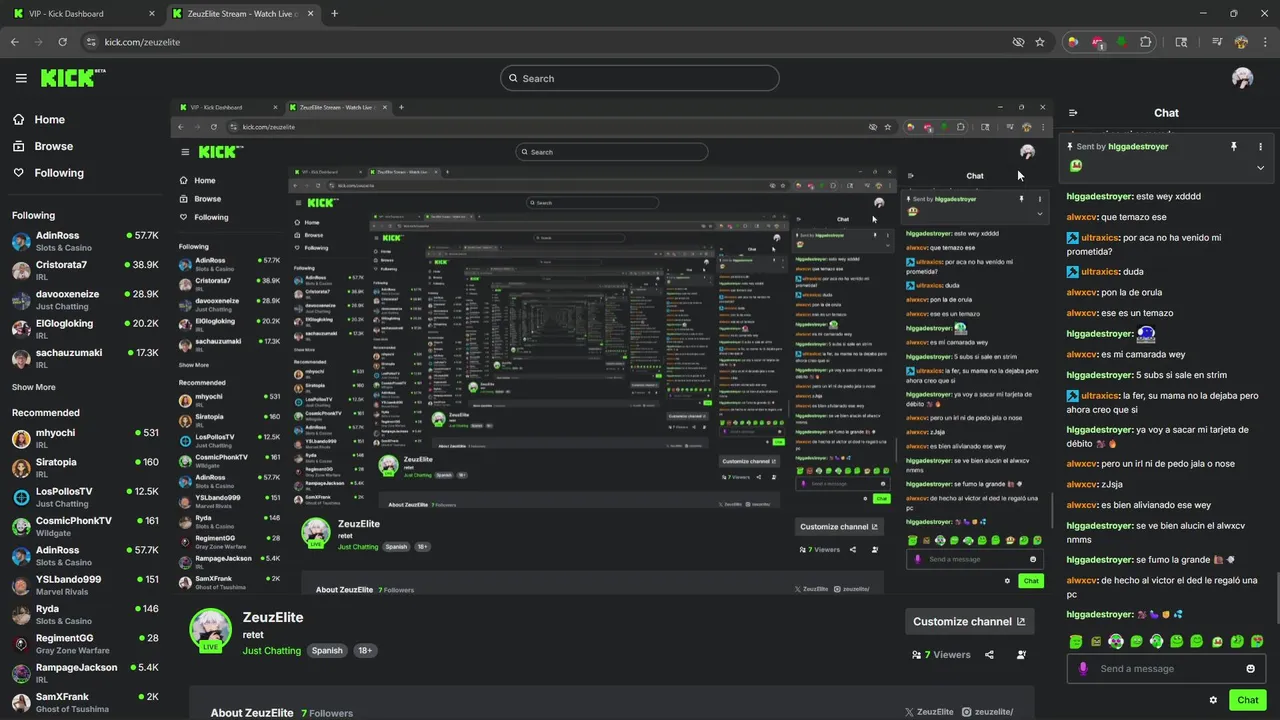1280x720 pixels.
Task: Open the LosPollosTV channel in the sidebar
Action: click(85, 497)
